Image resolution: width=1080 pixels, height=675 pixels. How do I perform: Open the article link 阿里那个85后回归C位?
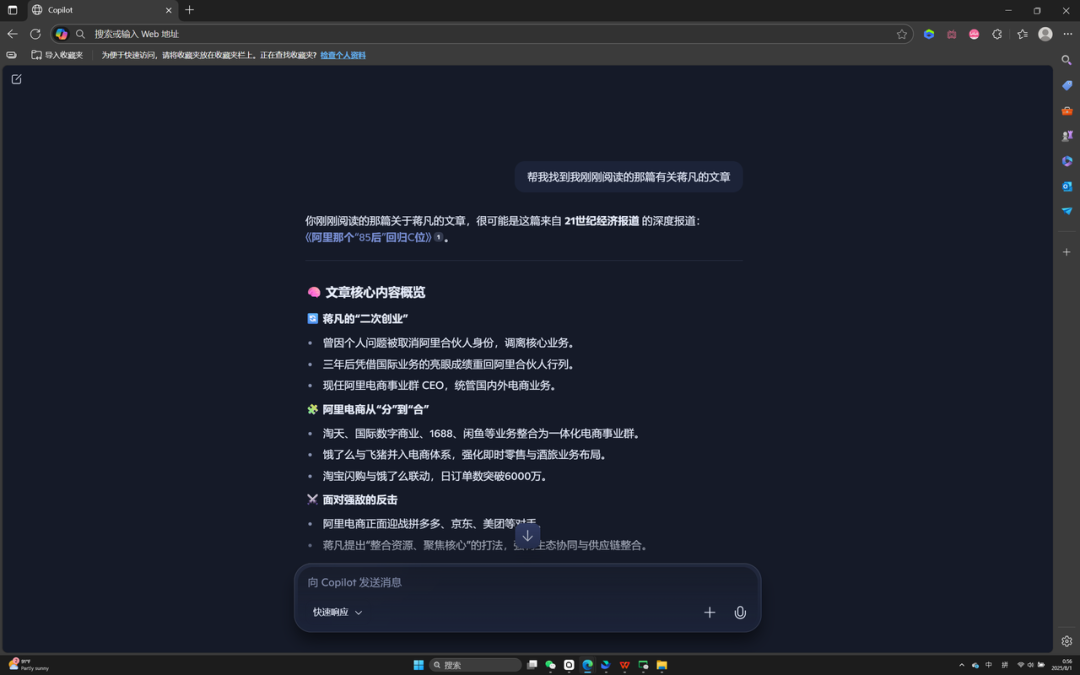tap(366, 238)
